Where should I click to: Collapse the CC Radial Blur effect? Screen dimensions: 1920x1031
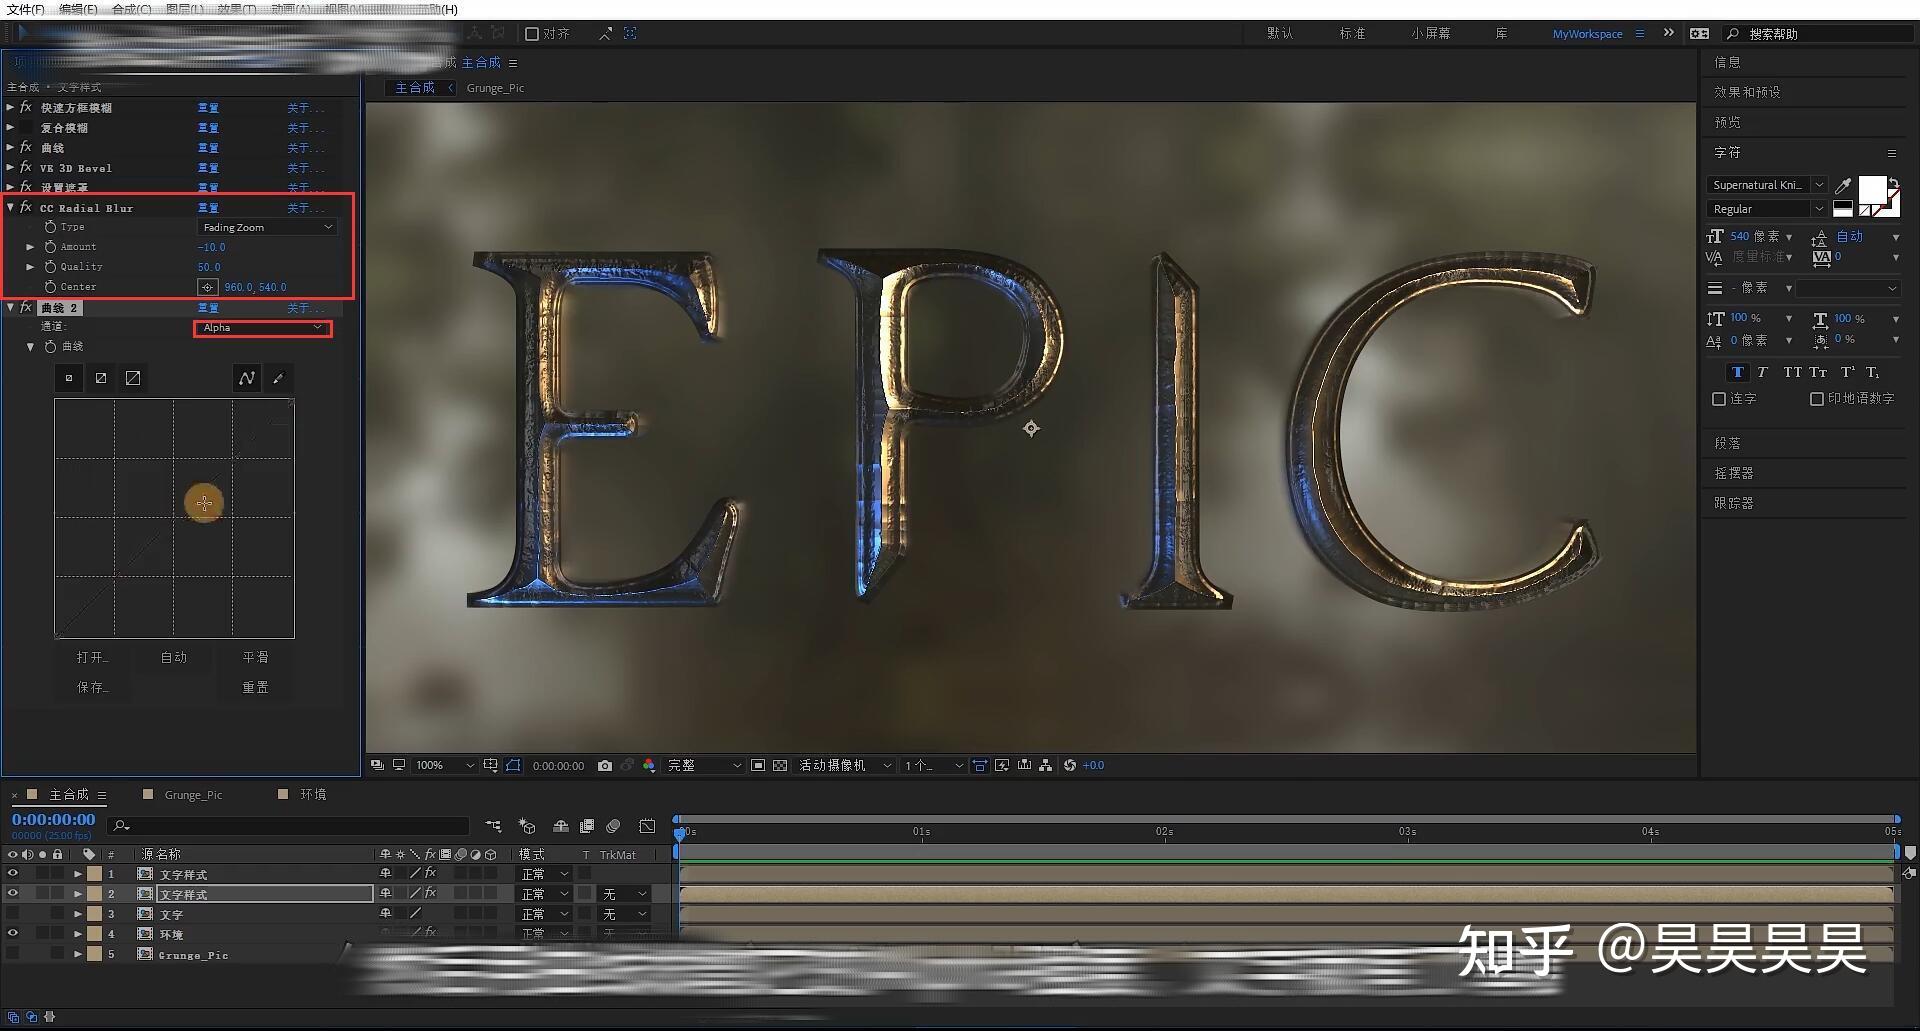click(x=11, y=208)
